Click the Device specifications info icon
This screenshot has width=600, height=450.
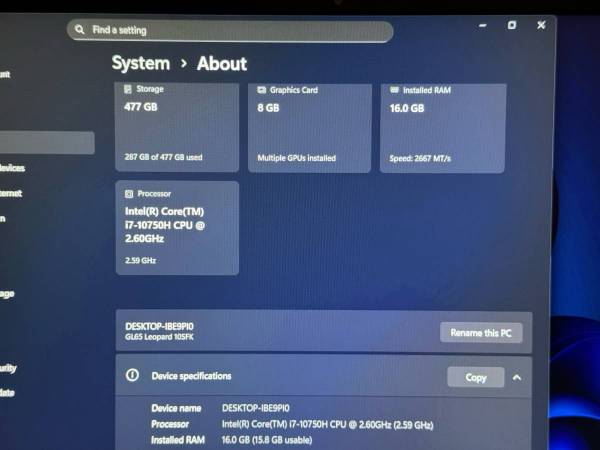click(132, 376)
